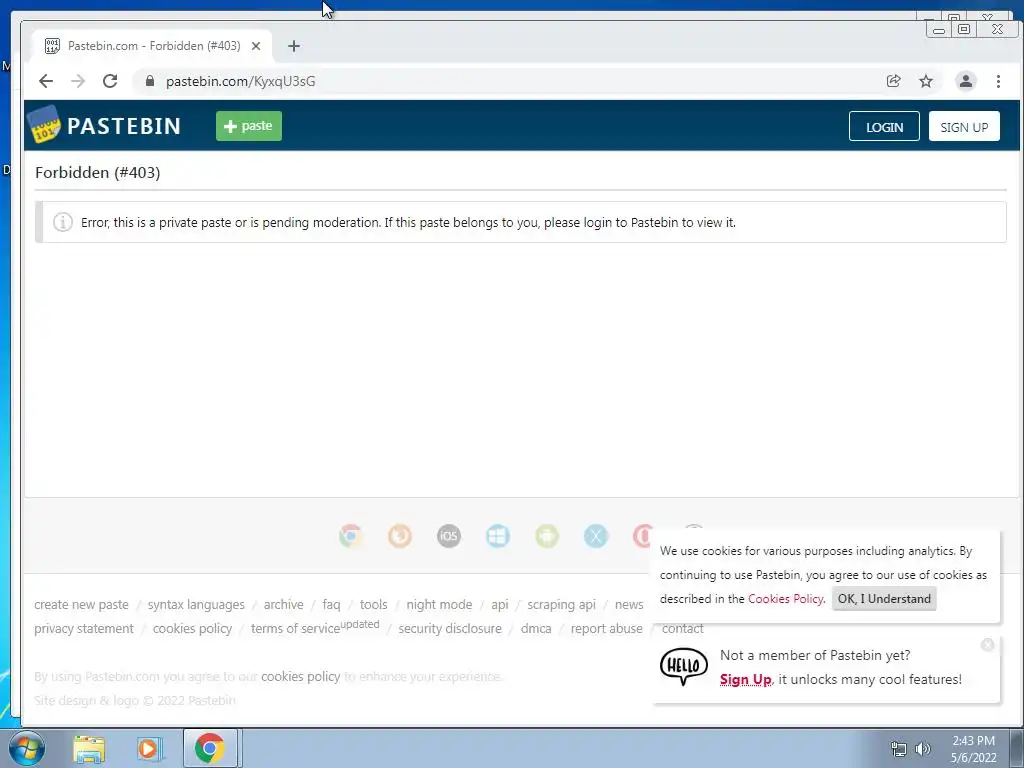This screenshot has width=1024, height=768.
Task: Click the Pastebin logo
Action: click(106, 125)
